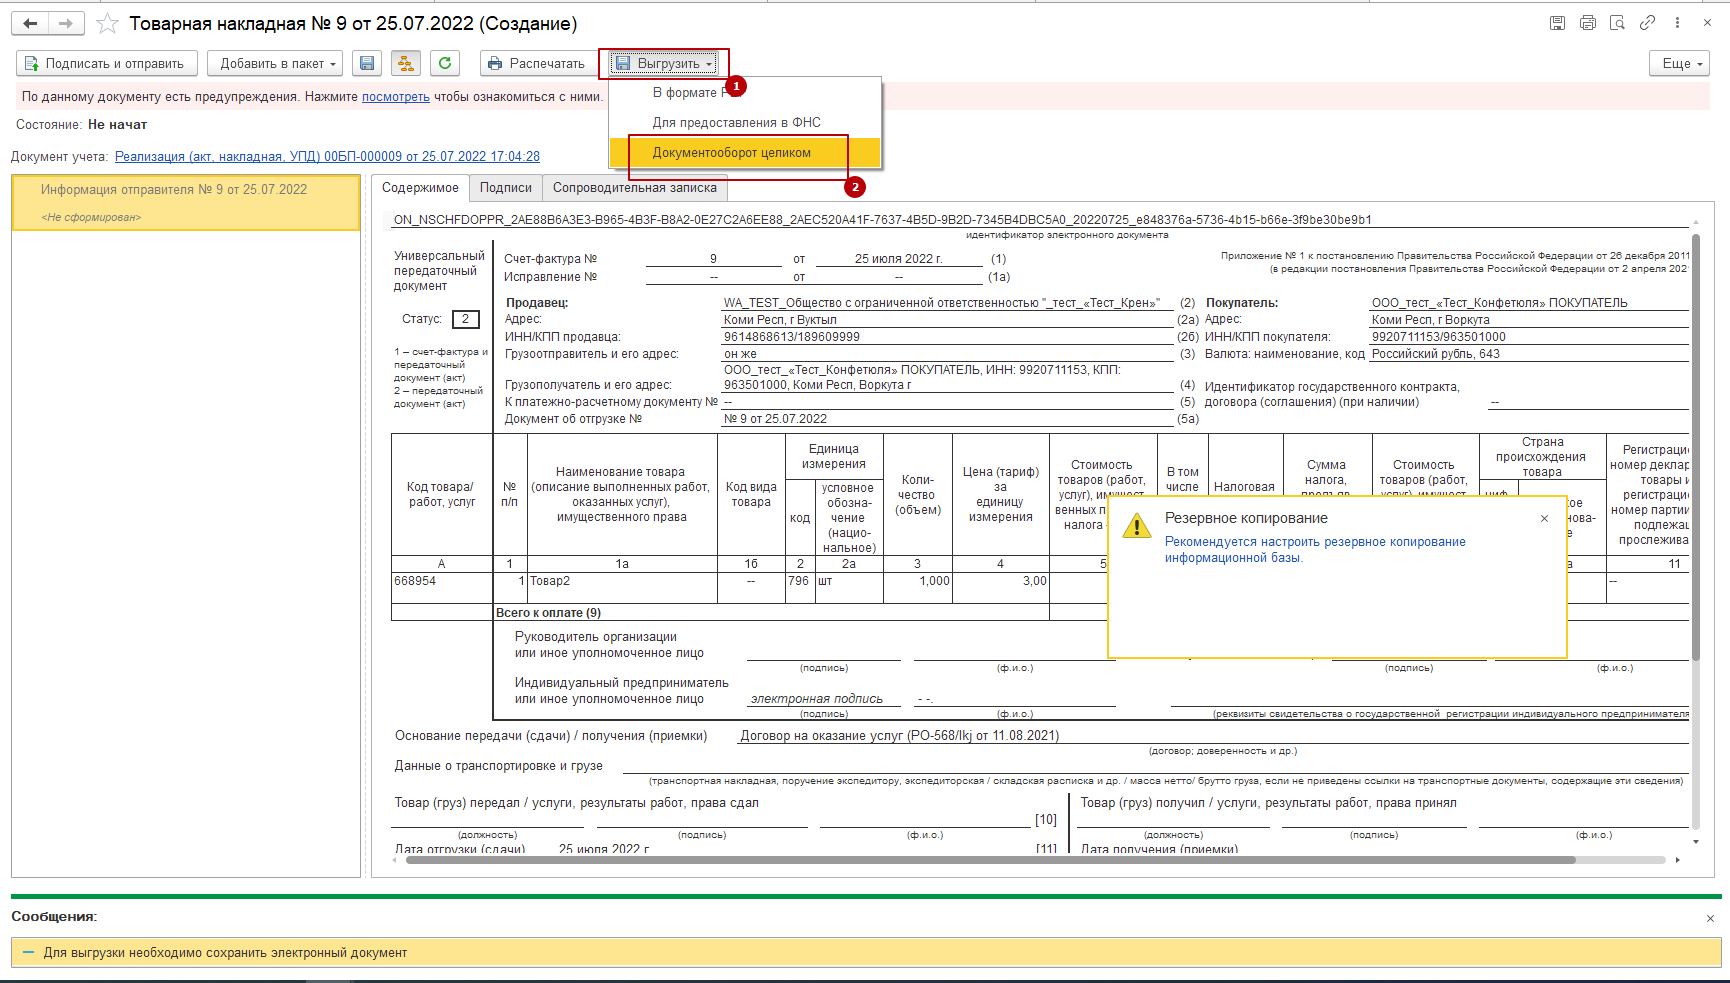Open the Add to package dropdown
Image resolution: width=1730 pixels, height=983 pixels.
pos(275,63)
